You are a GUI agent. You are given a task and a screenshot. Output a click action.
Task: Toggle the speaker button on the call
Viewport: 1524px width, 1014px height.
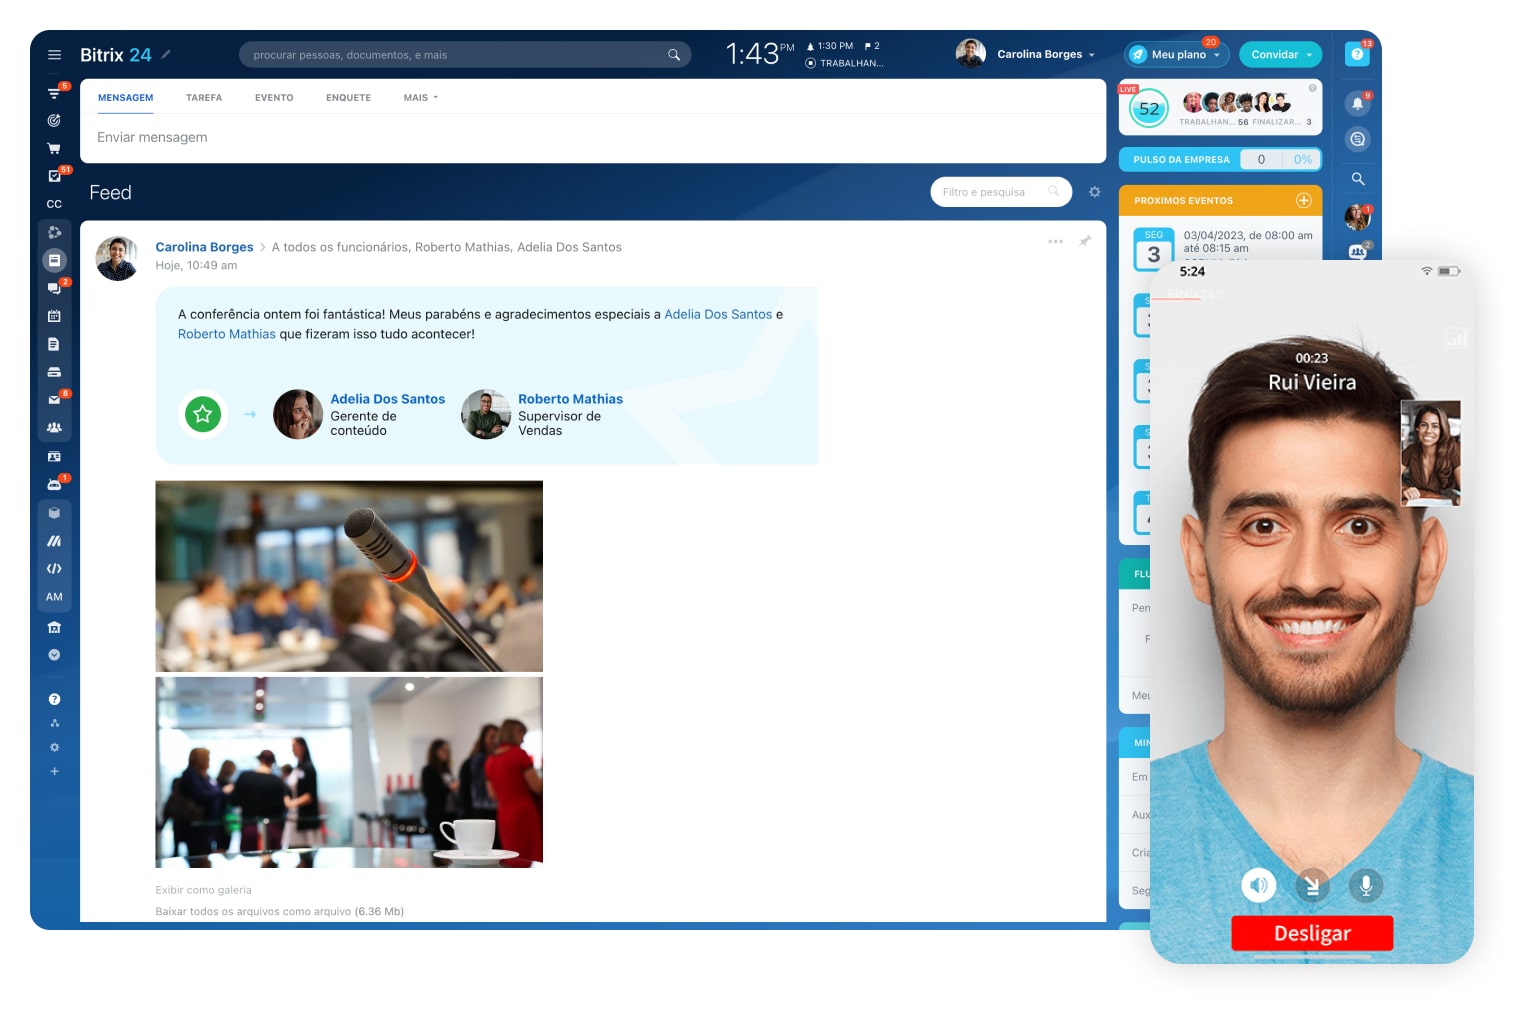coord(1259,885)
